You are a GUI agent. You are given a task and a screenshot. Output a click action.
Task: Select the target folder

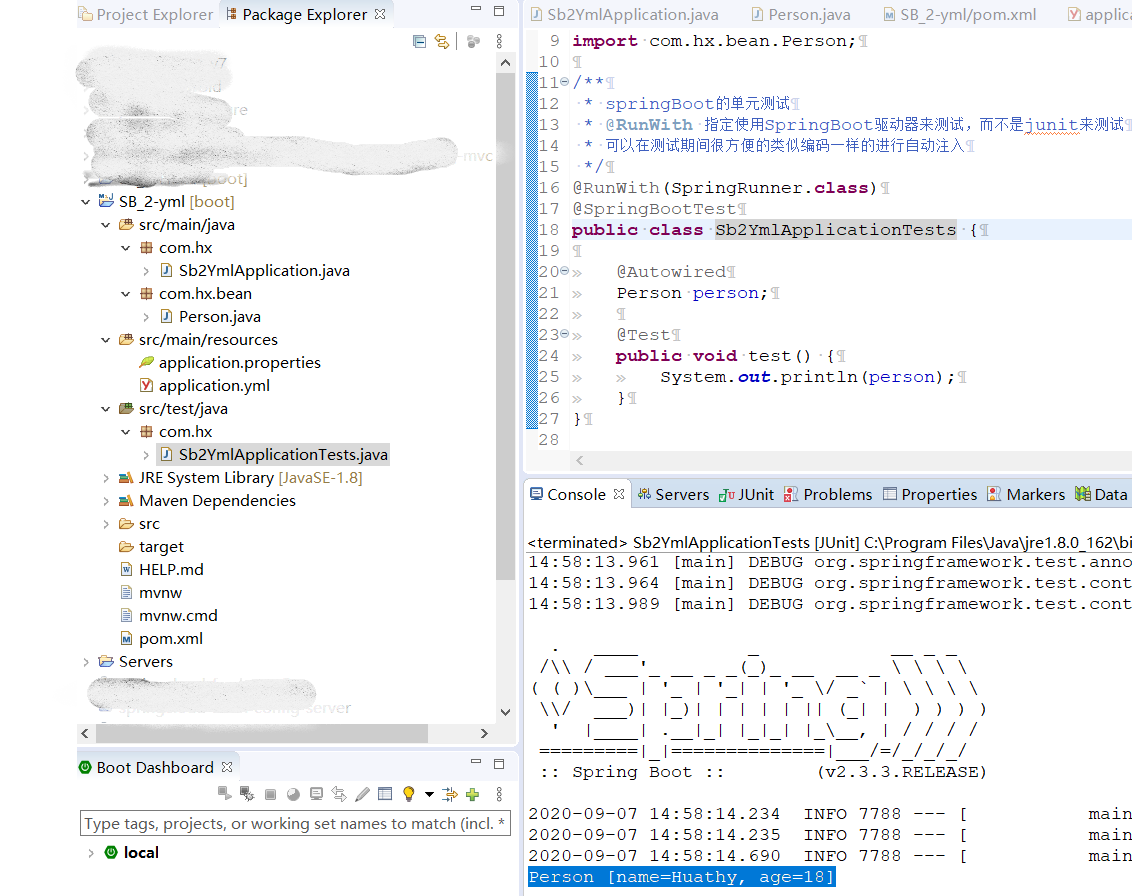(x=152, y=547)
